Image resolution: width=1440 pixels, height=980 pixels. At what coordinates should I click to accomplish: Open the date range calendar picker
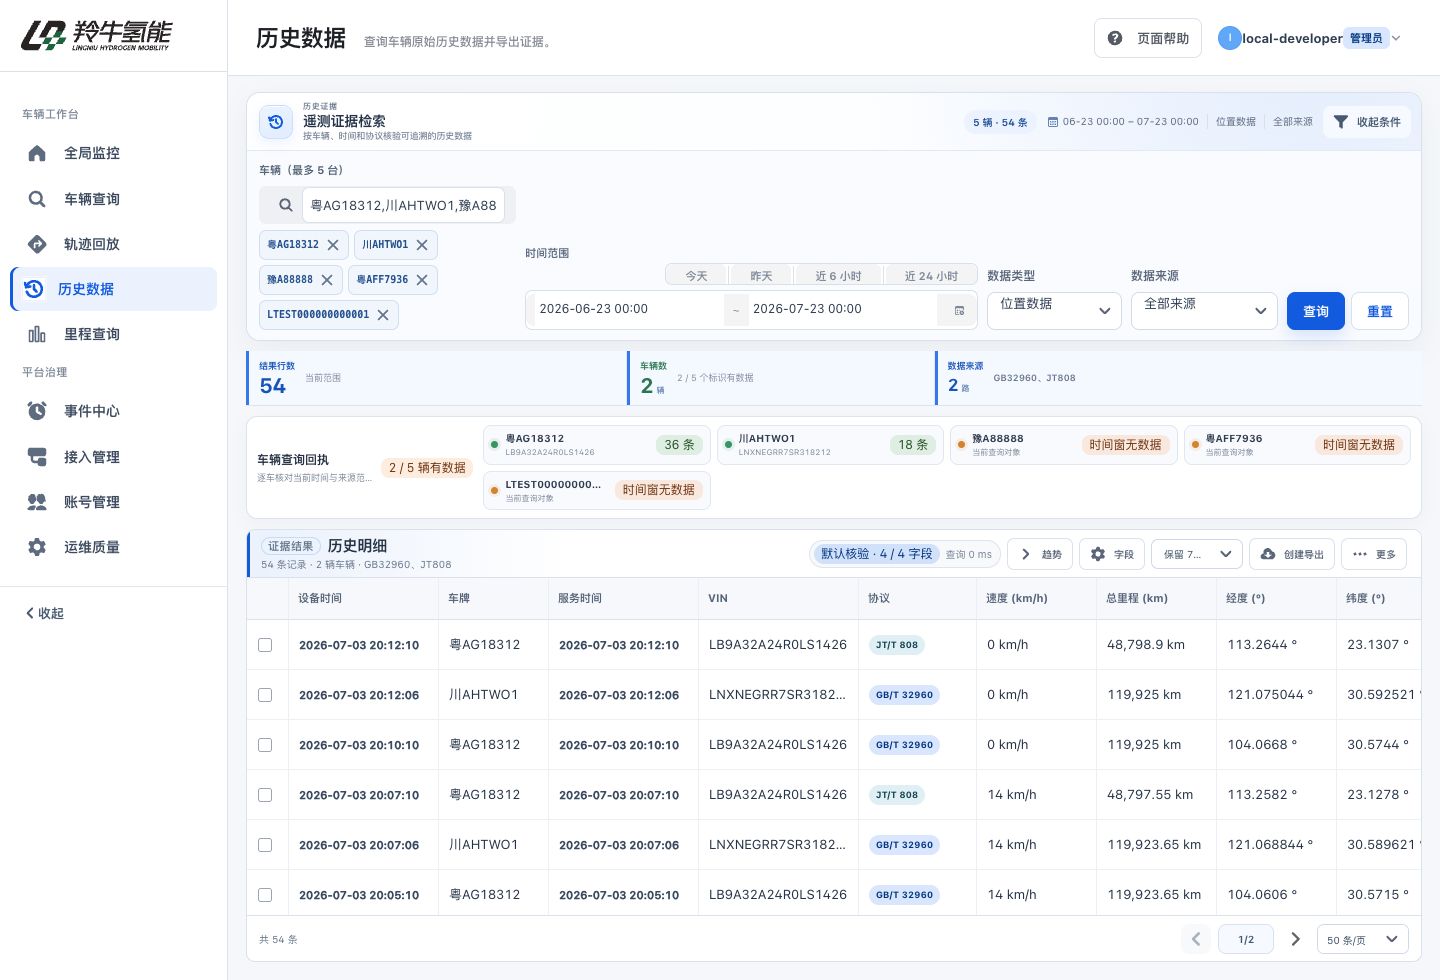point(959,310)
